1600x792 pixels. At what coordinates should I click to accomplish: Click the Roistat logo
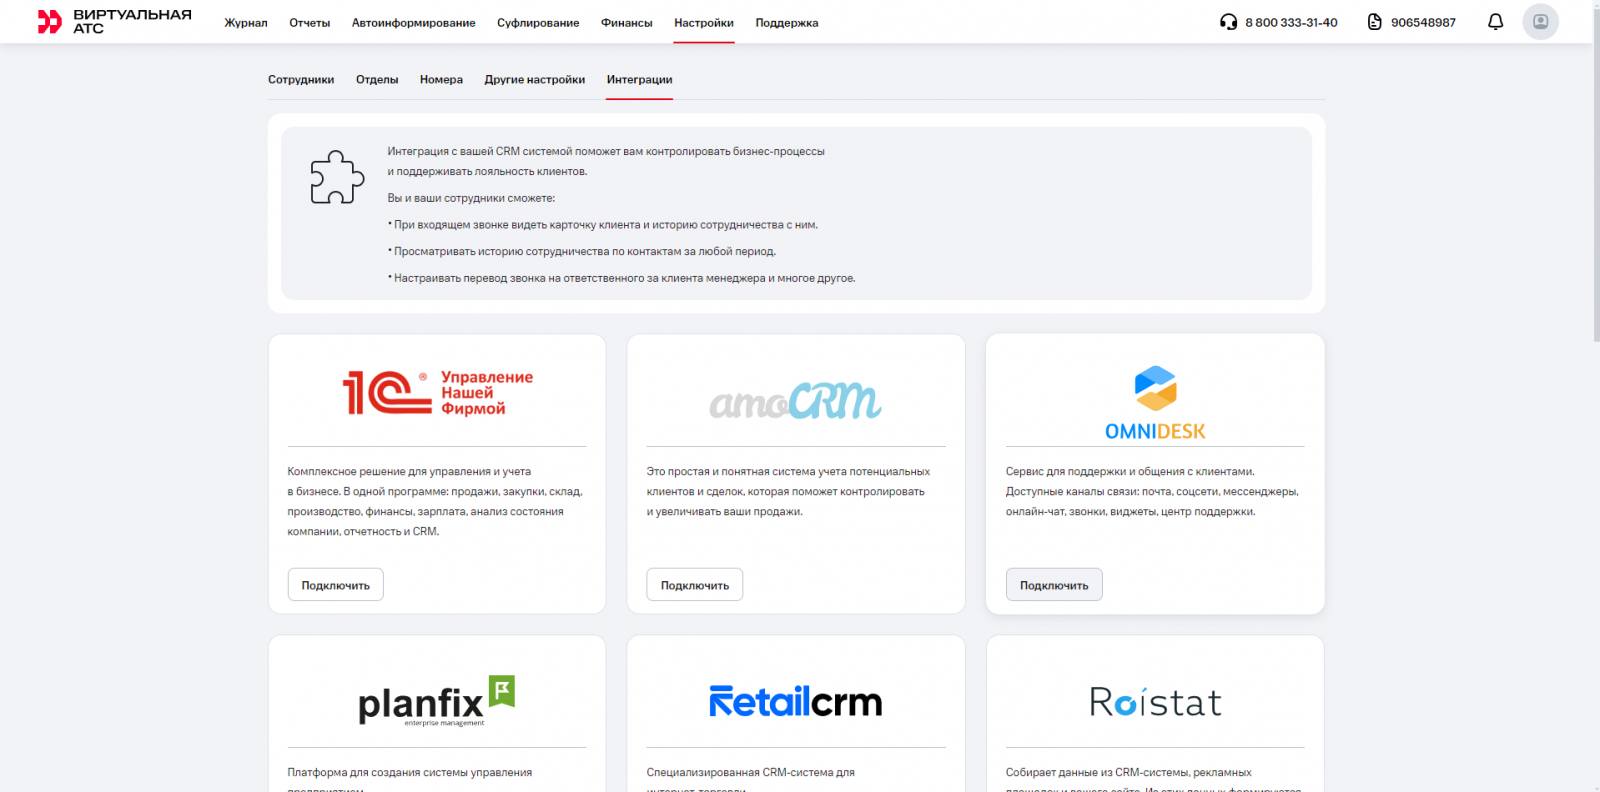click(x=1155, y=701)
